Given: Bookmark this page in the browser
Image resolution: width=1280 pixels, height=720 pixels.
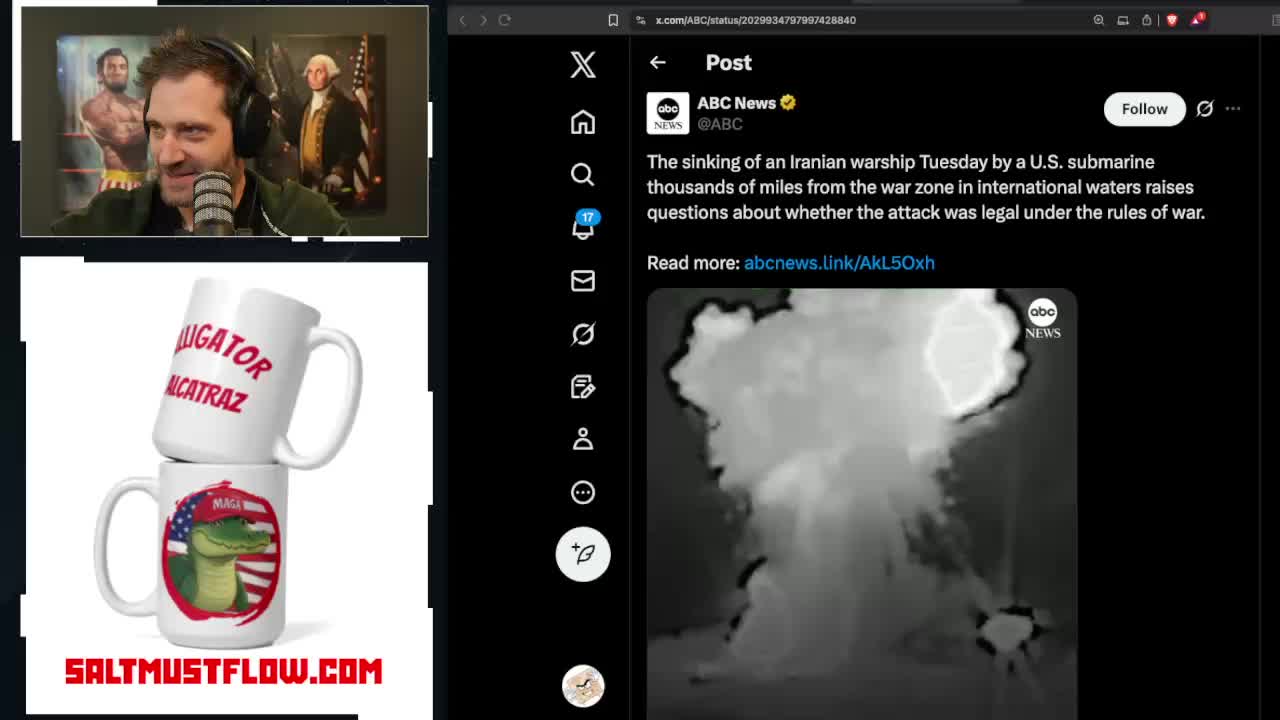Looking at the screenshot, I should [613, 20].
